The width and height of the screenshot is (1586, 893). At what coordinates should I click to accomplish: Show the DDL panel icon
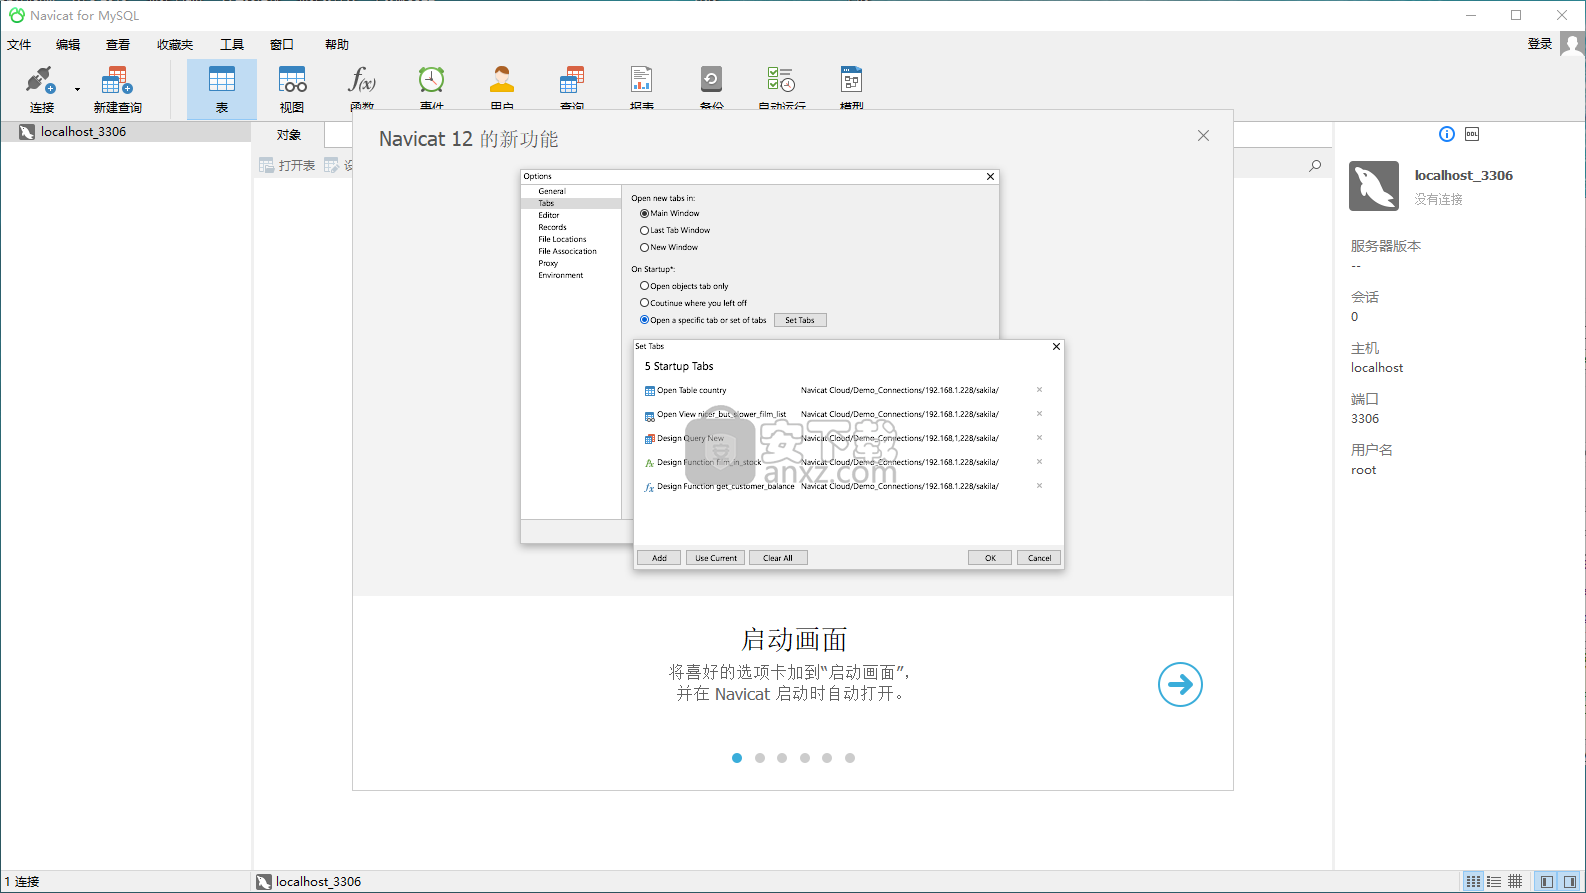(1472, 134)
